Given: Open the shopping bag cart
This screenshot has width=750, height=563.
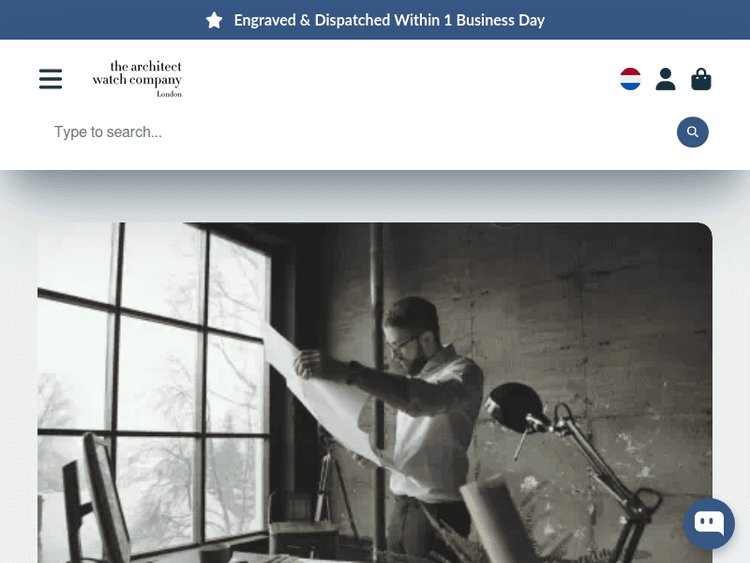Looking at the screenshot, I should coord(701,79).
